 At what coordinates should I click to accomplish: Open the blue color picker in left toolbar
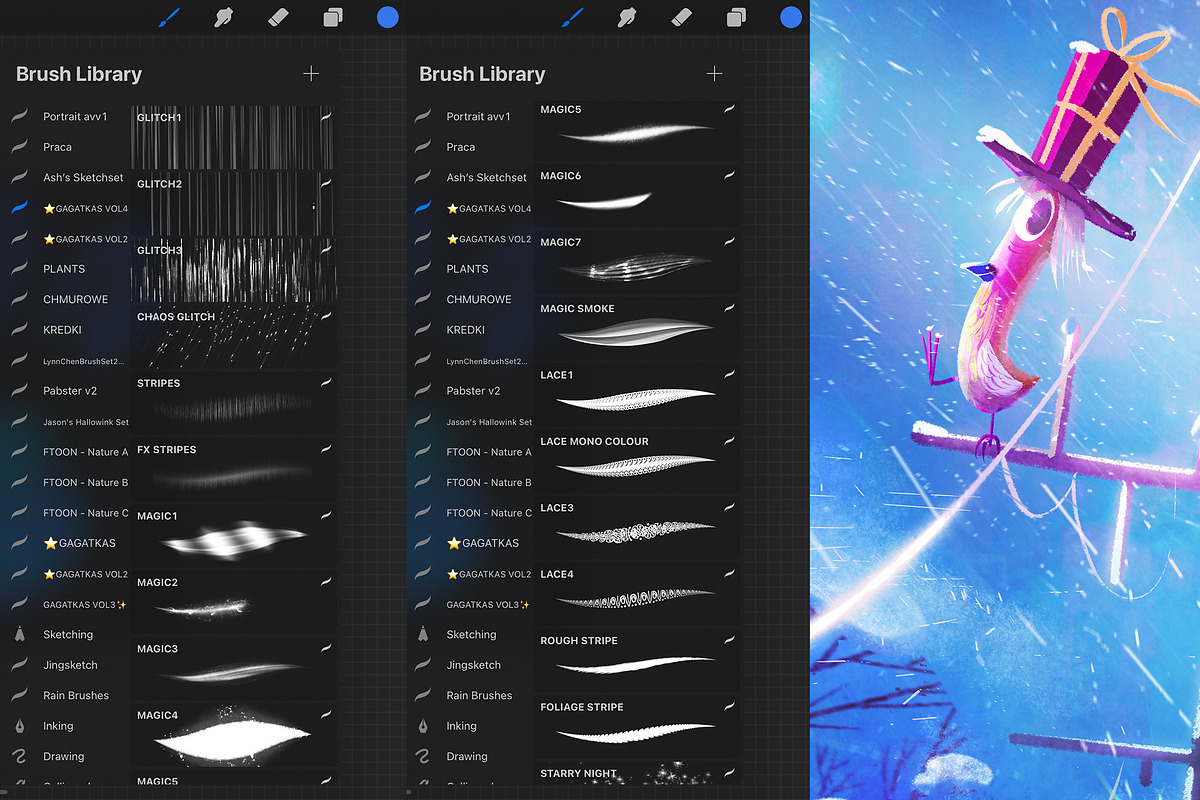pos(388,17)
